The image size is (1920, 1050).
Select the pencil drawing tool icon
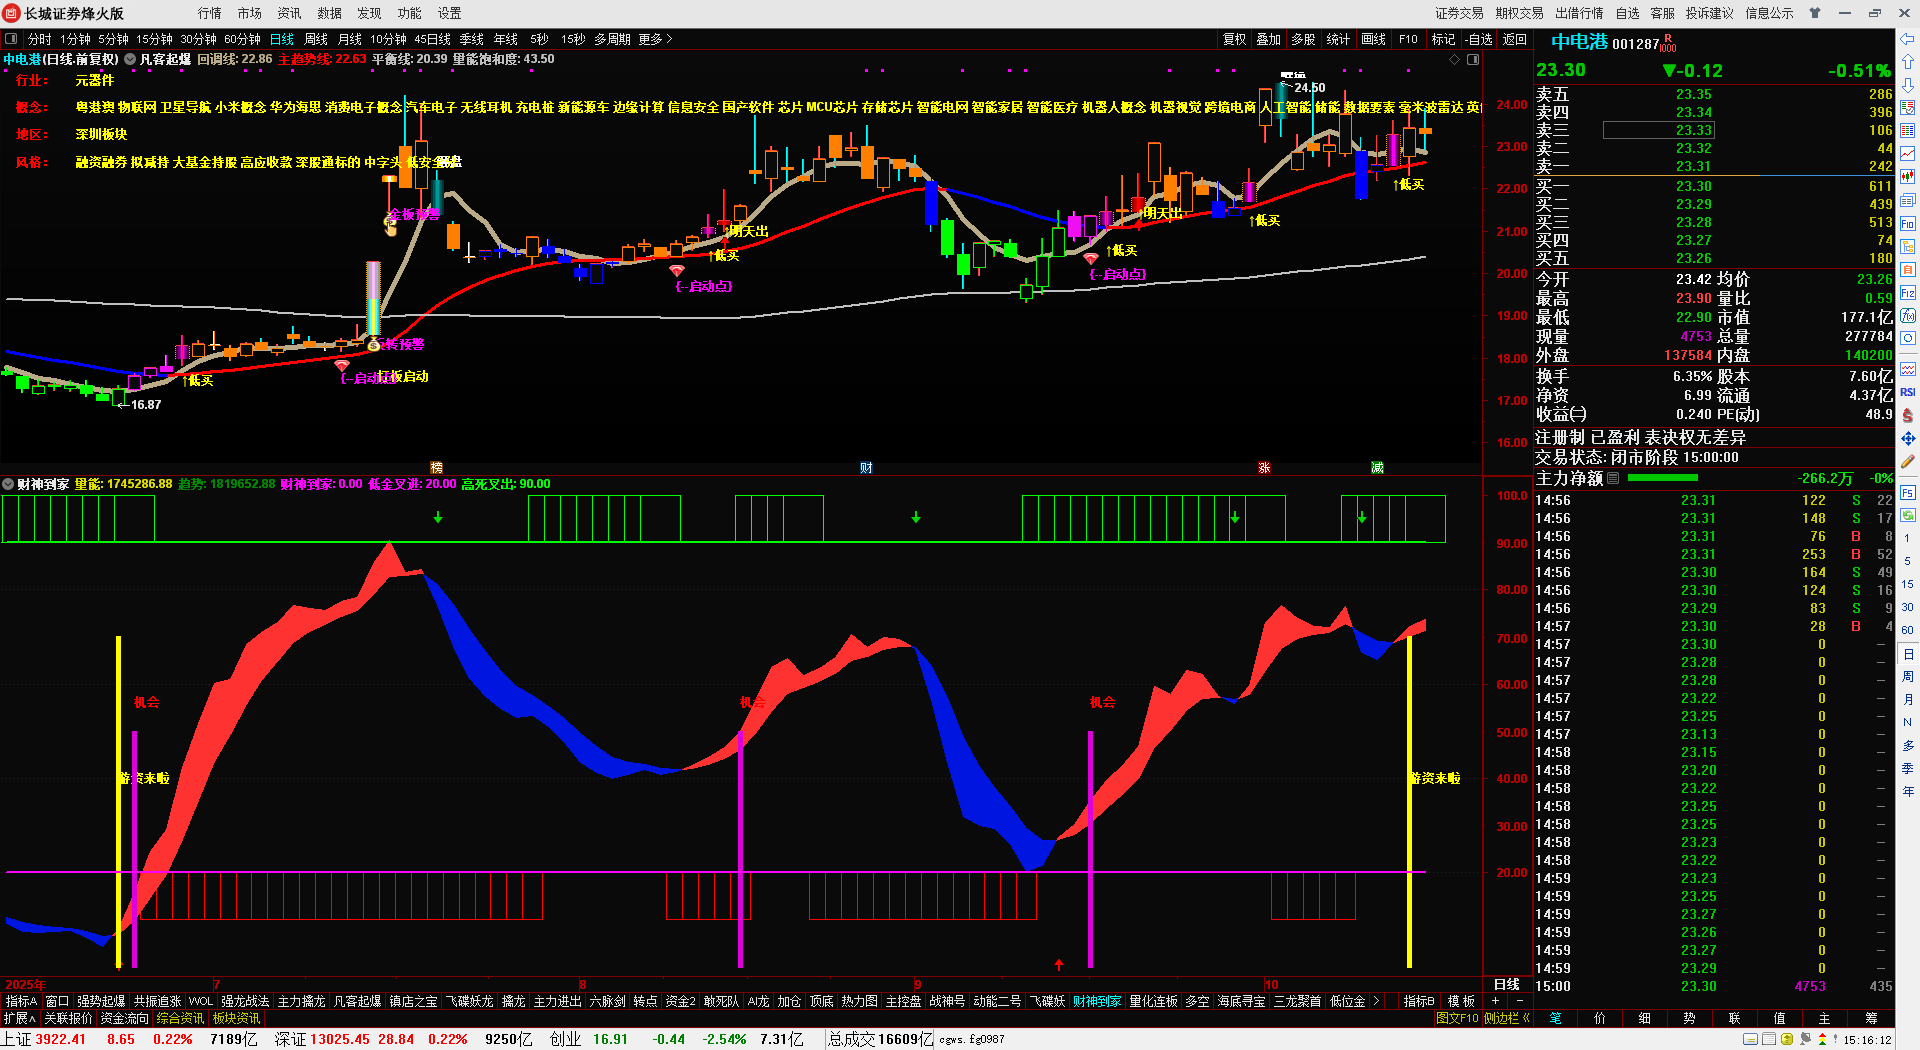[1908, 462]
